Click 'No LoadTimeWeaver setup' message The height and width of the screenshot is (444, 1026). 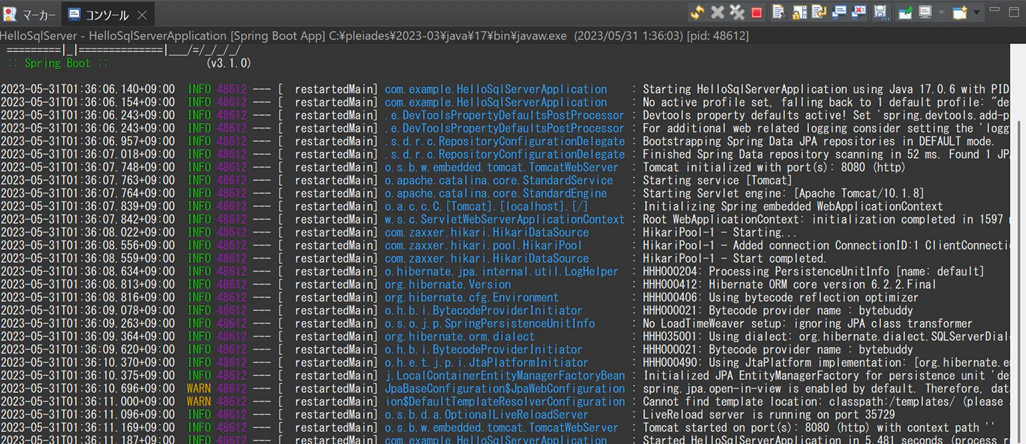807,323
